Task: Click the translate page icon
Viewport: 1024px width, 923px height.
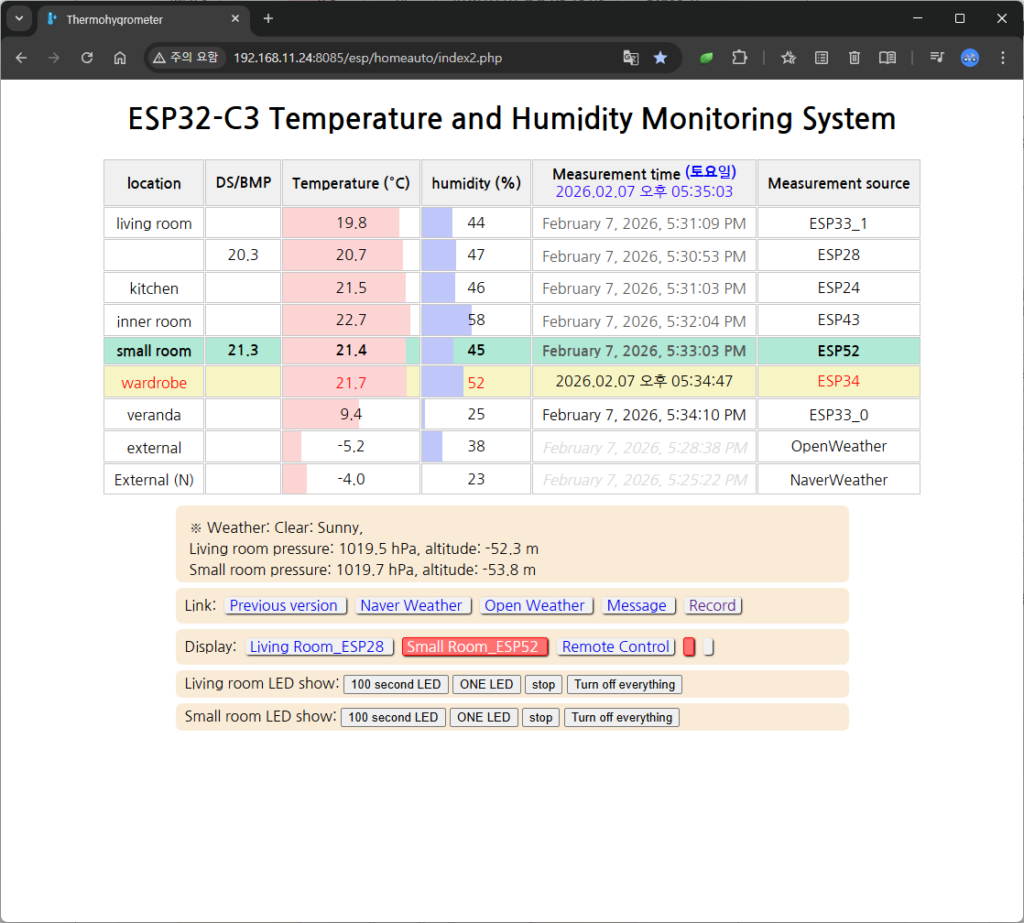Action: (x=630, y=58)
